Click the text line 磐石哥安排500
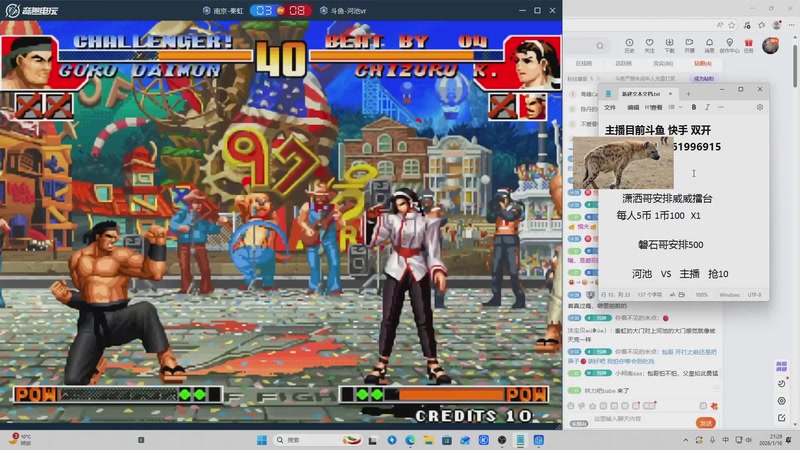 (670, 245)
